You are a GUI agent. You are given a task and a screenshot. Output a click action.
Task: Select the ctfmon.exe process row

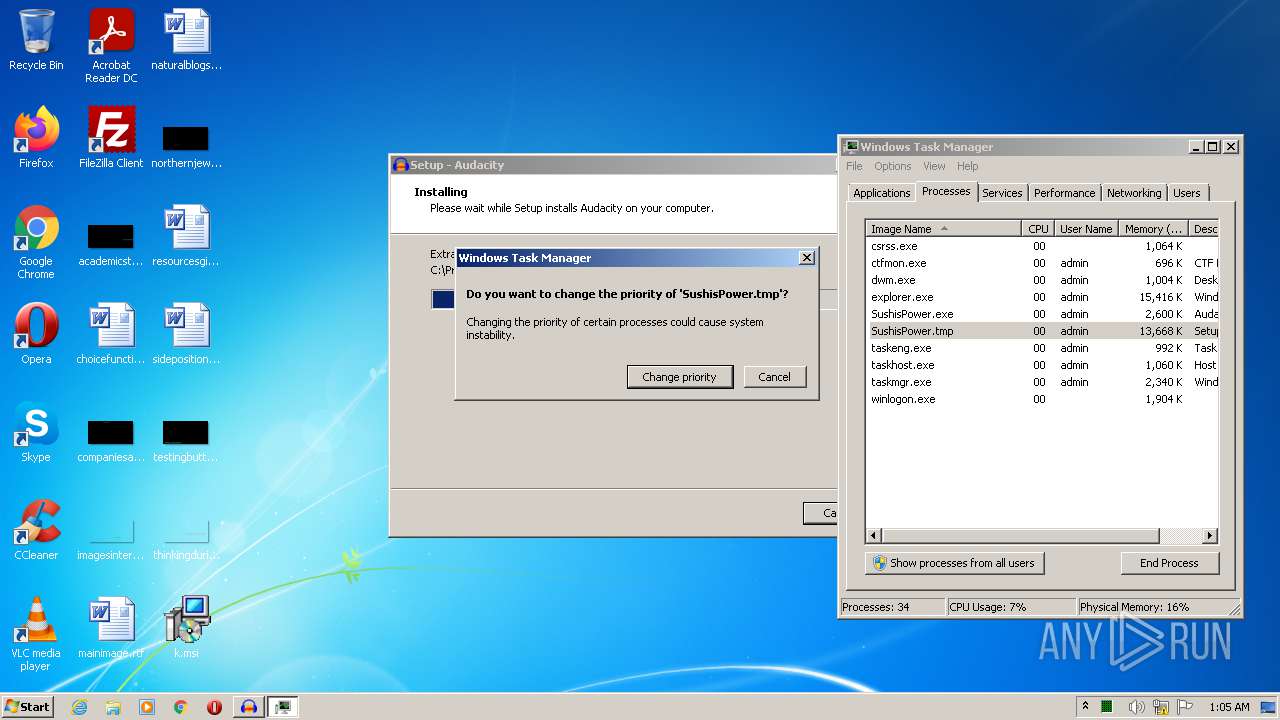click(1042, 263)
